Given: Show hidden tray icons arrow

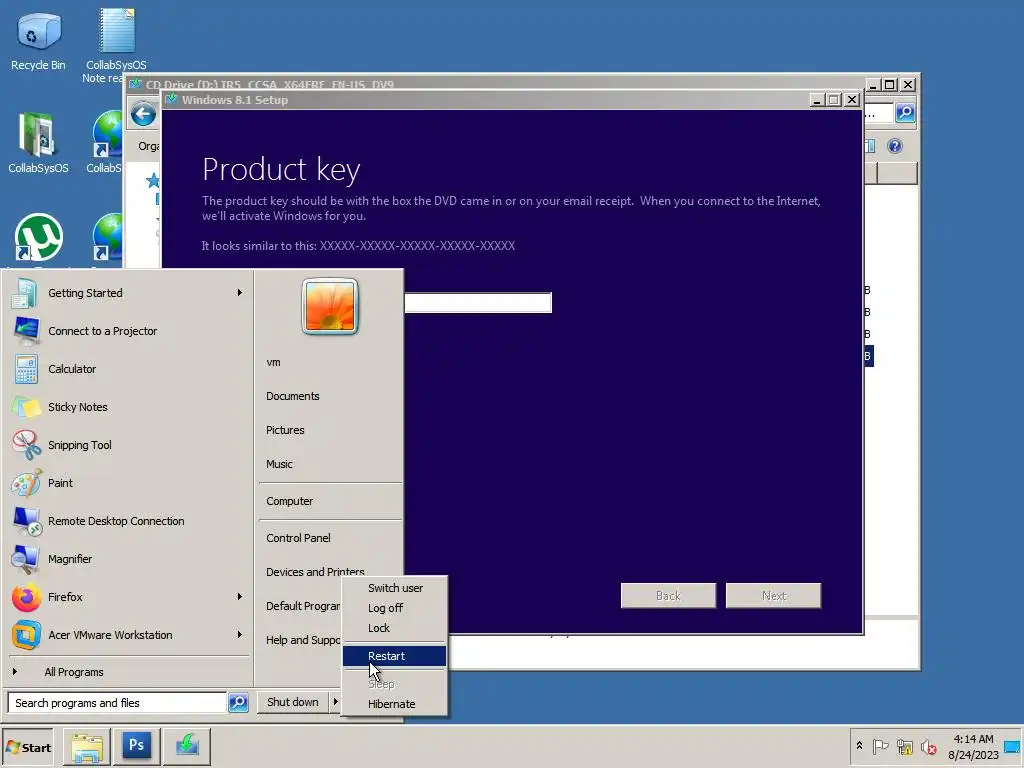Looking at the screenshot, I should pyautogui.click(x=859, y=746).
